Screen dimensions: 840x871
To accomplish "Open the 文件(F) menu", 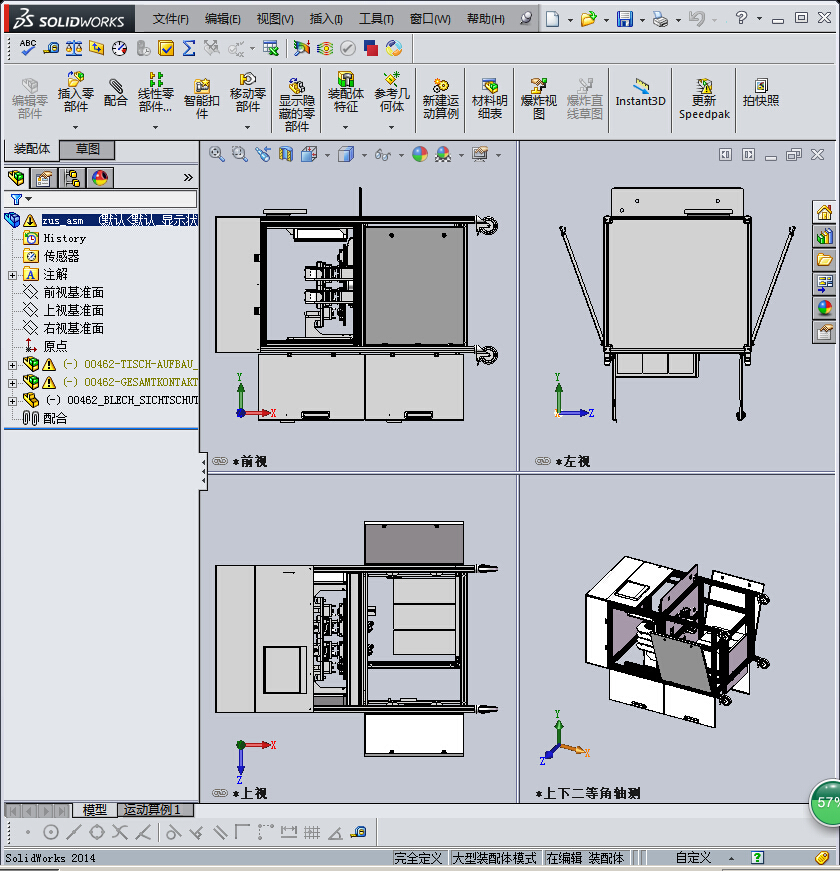I will point(171,19).
